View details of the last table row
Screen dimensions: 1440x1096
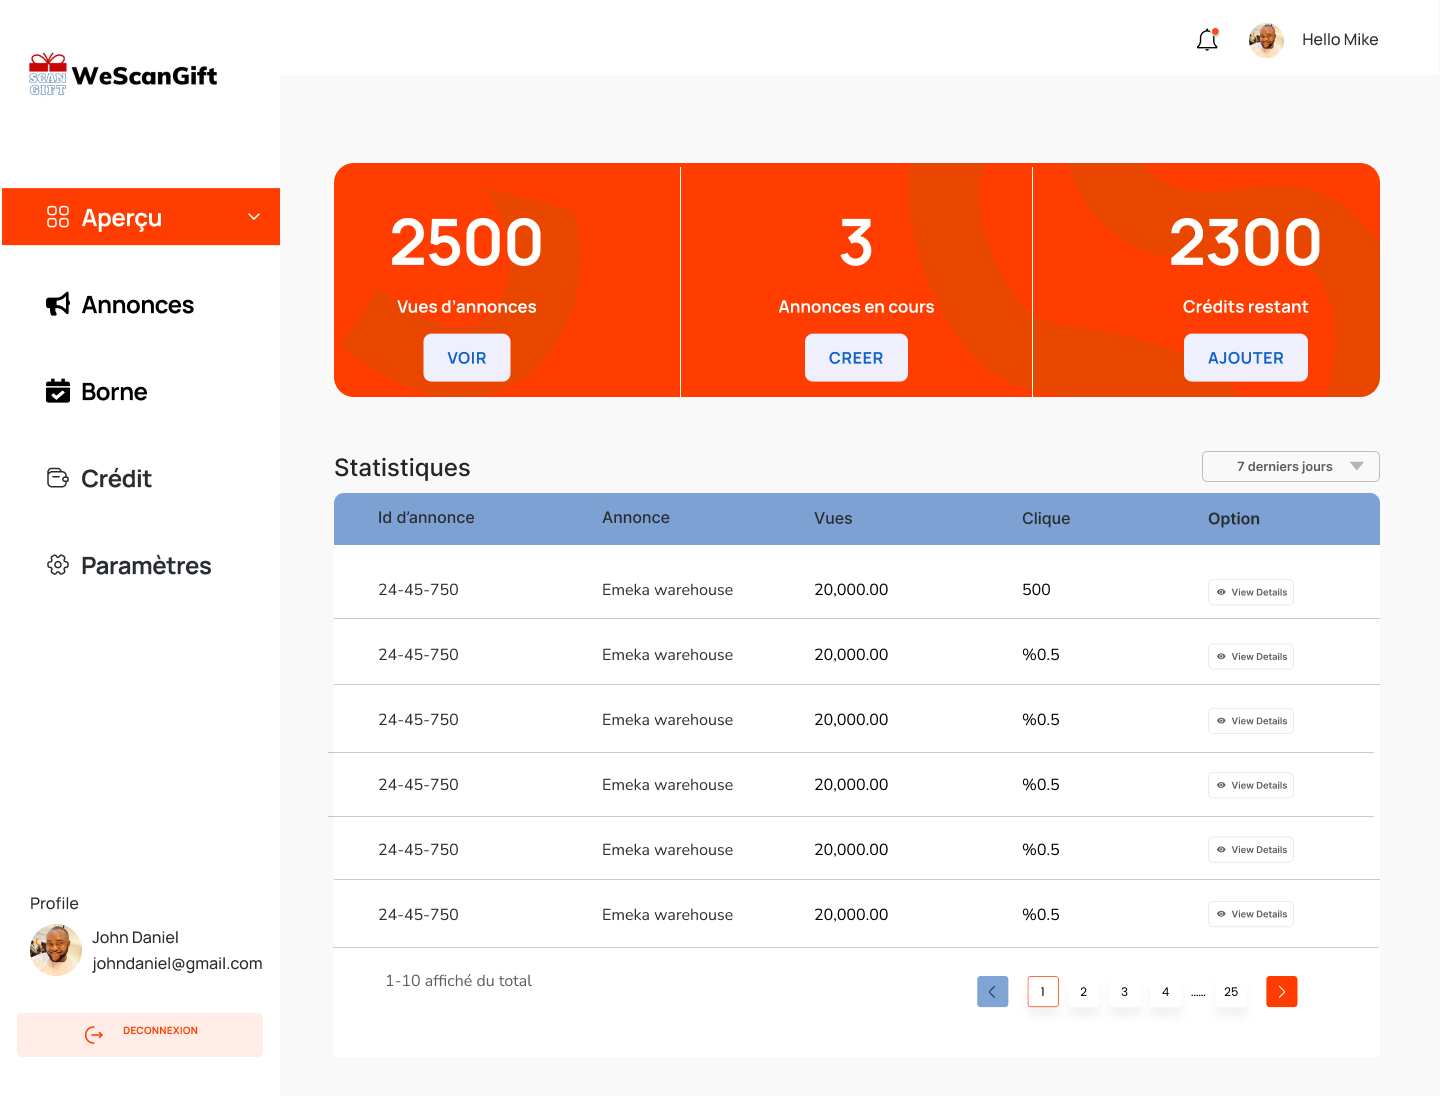[1251, 914]
